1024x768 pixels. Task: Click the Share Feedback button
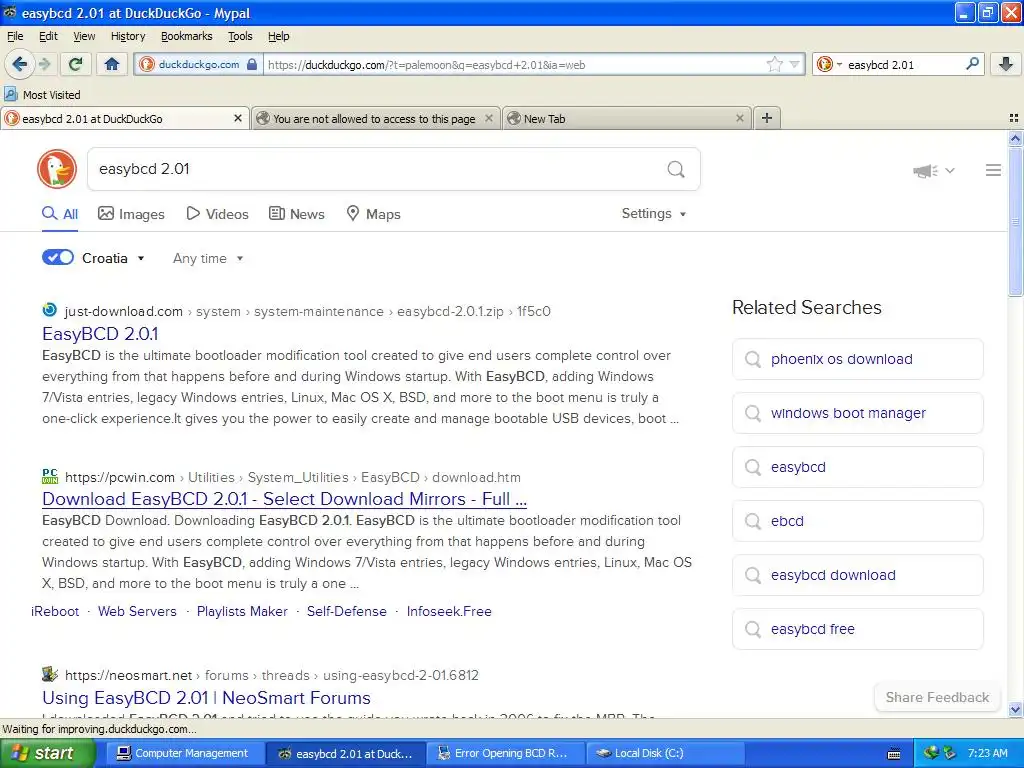tap(937, 697)
